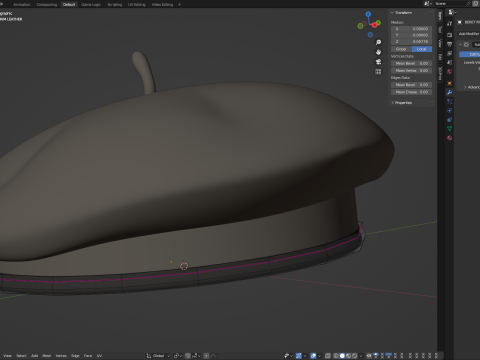Open the pivot point dropdown
Image resolution: width=480 pixels, height=360 pixels.
point(178,356)
